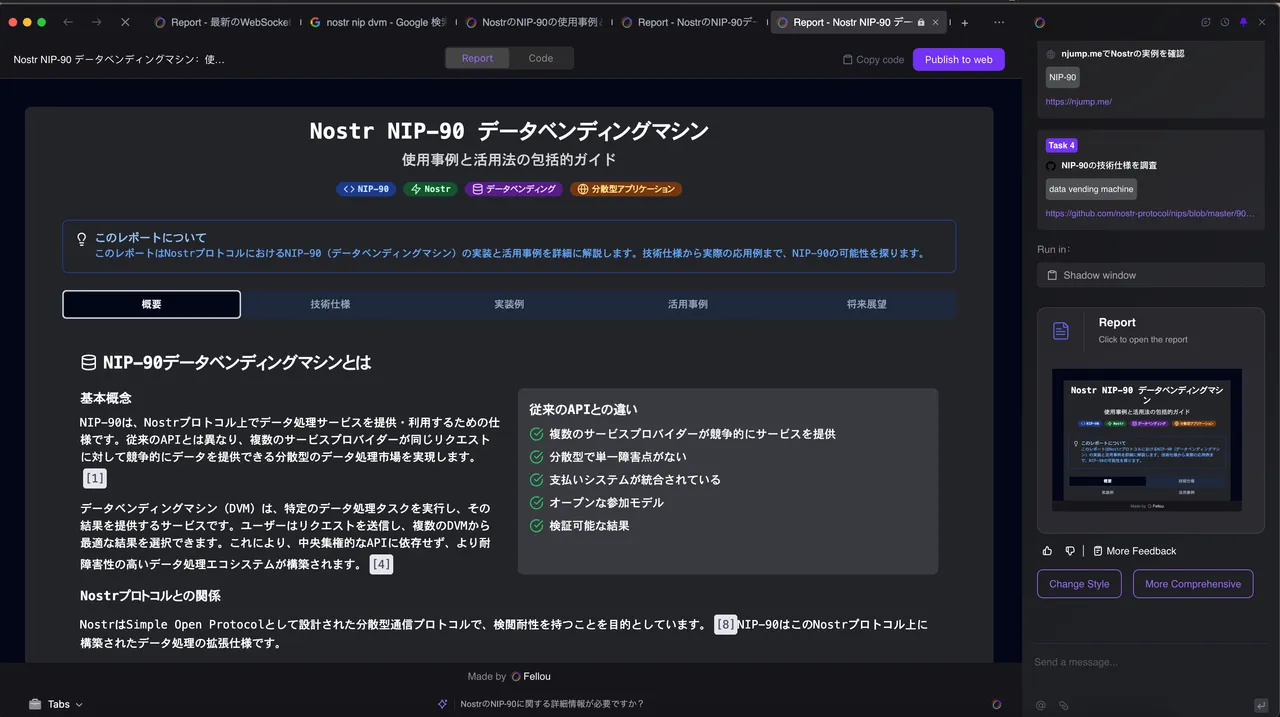The image size is (1280, 717).
Task: Click citation reference [1]
Action: [x=95, y=479]
